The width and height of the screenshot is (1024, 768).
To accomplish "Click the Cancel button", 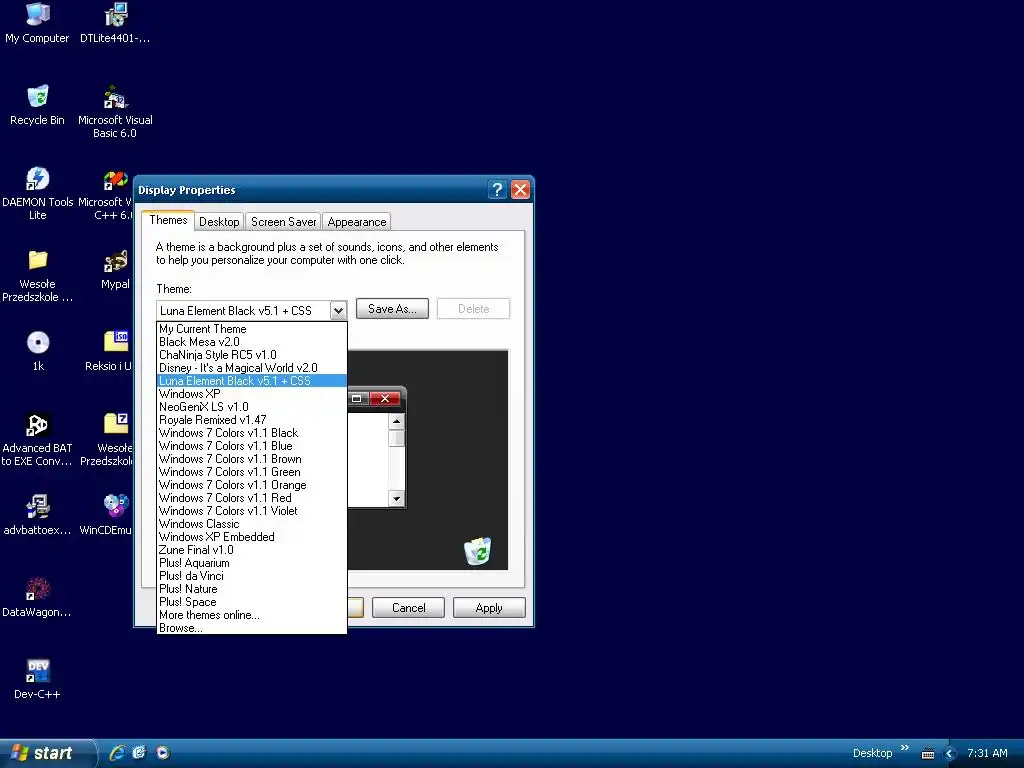I will (408, 608).
